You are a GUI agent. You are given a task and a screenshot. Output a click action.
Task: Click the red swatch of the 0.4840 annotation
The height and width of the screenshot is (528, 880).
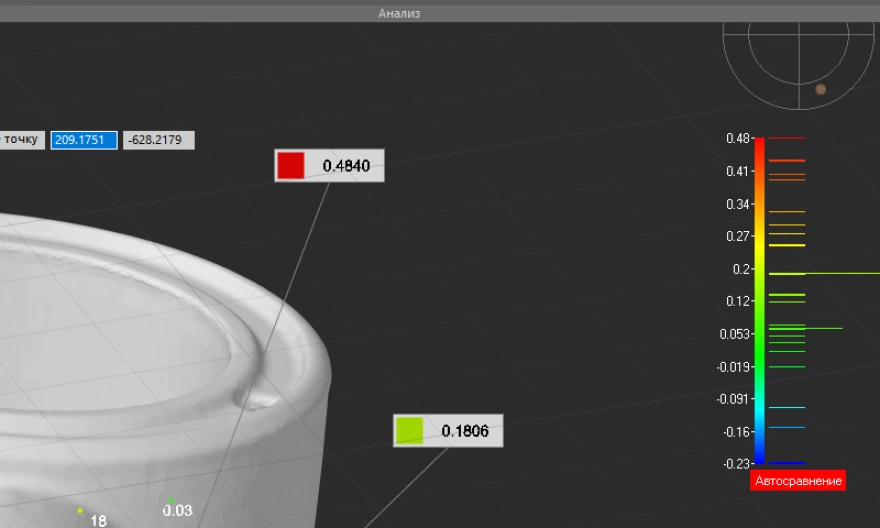(x=291, y=166)
